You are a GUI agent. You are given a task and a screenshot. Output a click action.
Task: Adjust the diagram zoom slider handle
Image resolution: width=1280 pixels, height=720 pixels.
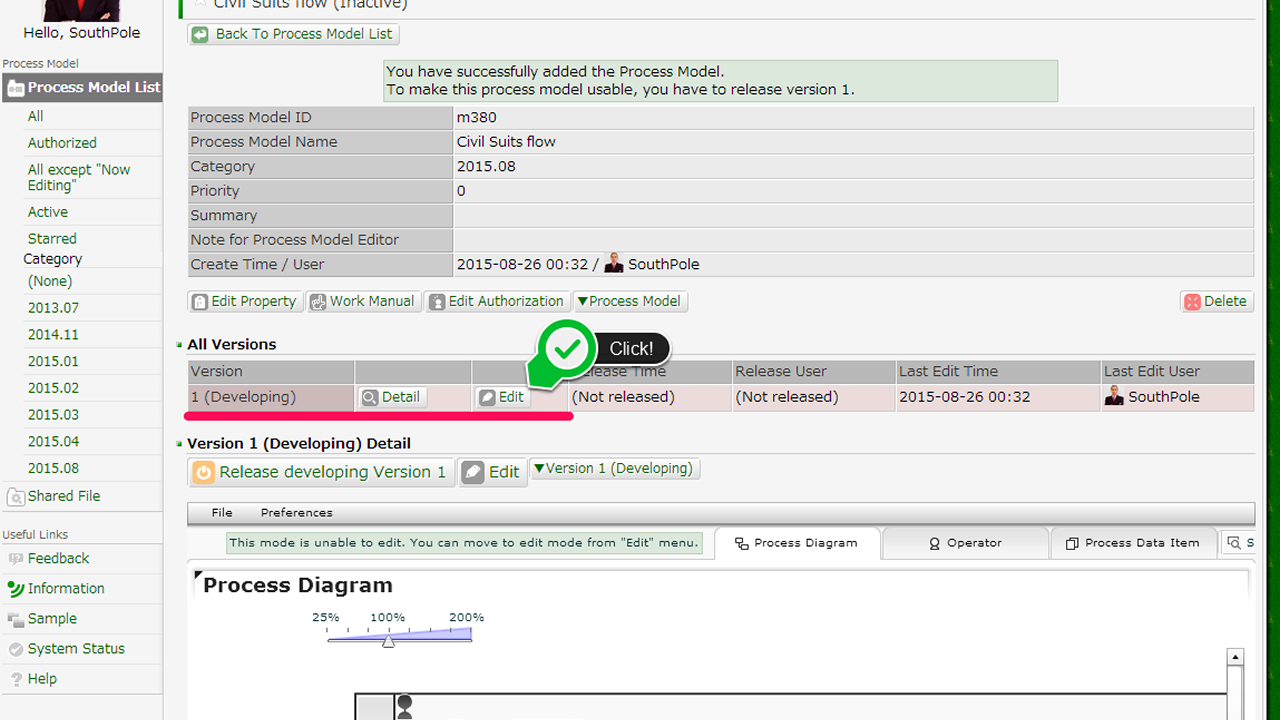pos(388,641)
